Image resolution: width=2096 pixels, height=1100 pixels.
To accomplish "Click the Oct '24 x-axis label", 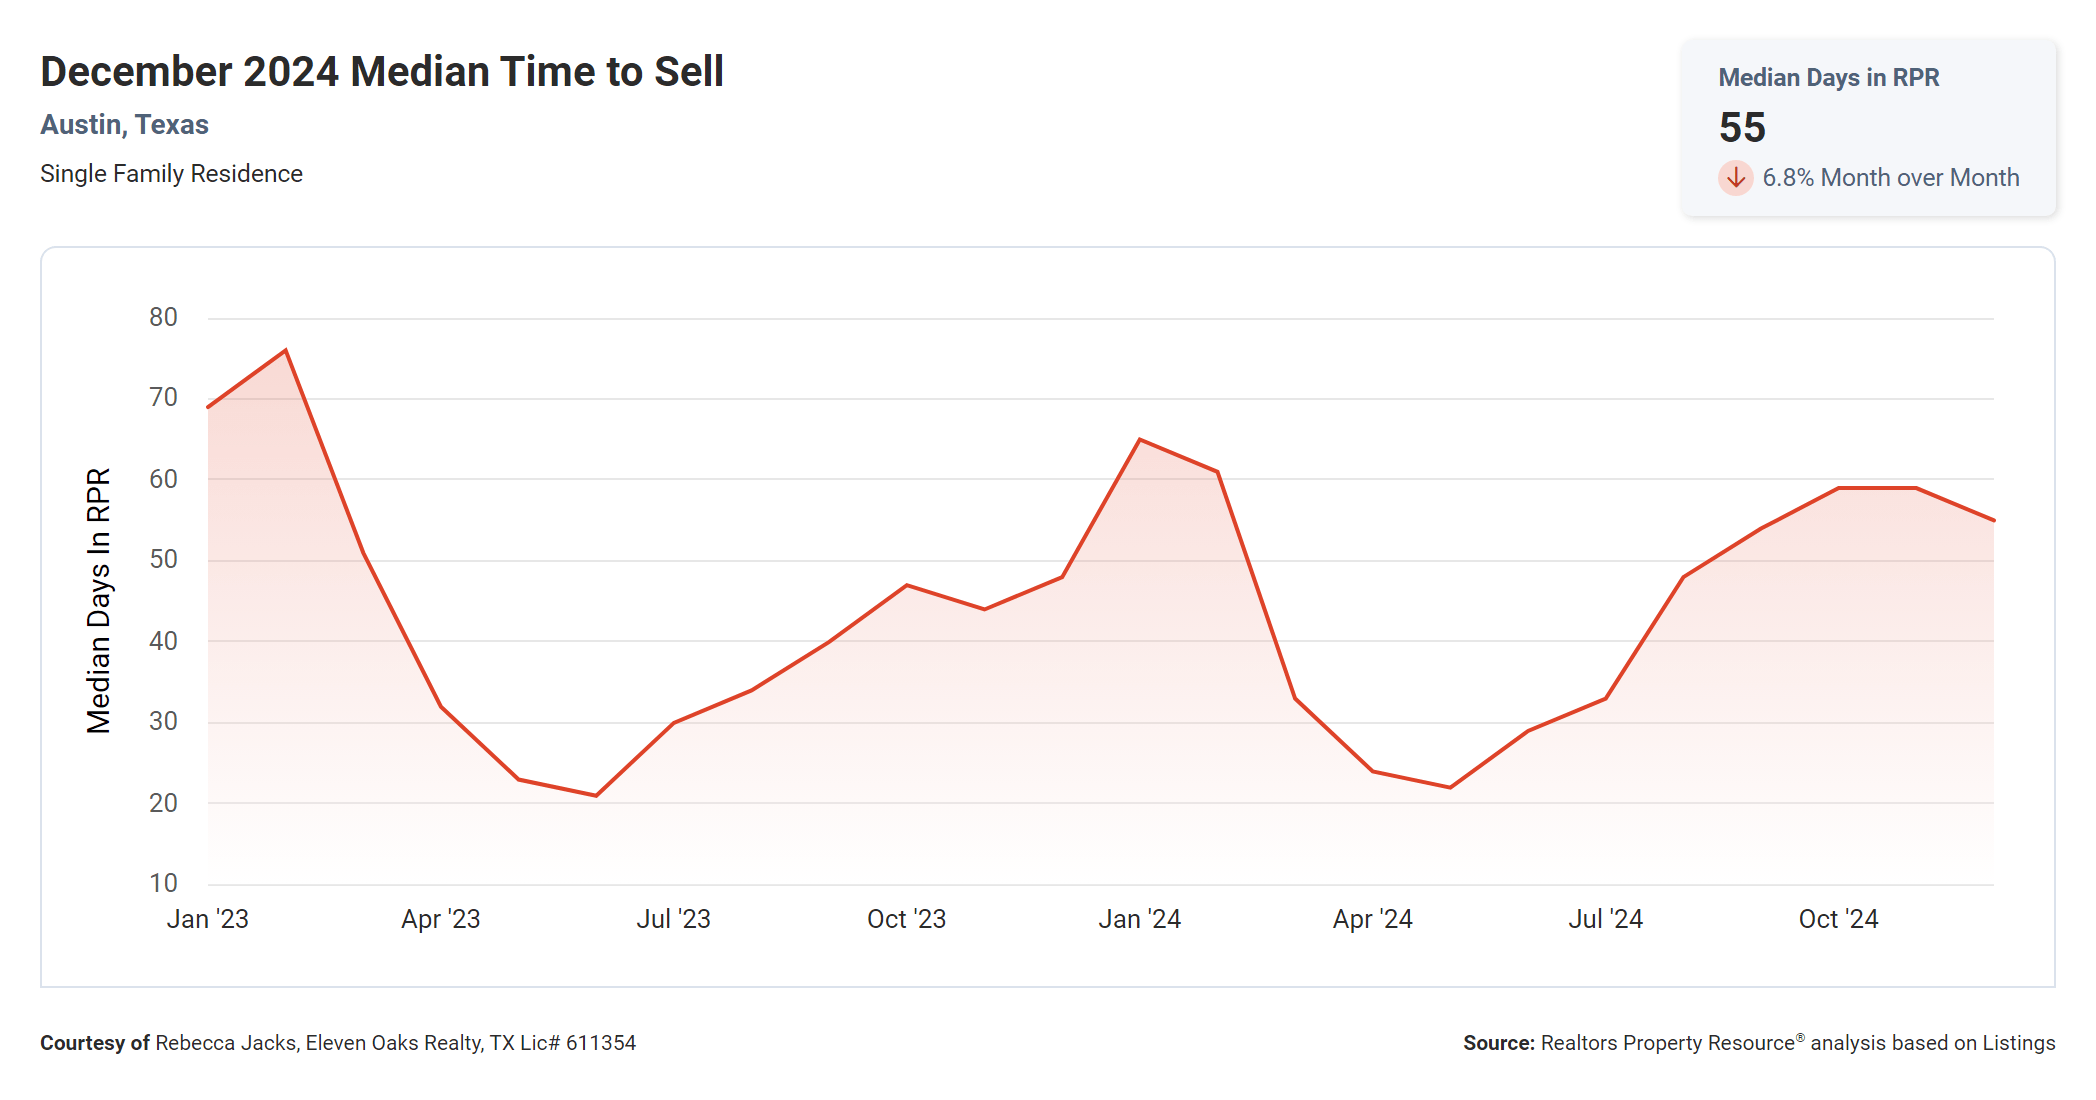I will point(1838,919).
